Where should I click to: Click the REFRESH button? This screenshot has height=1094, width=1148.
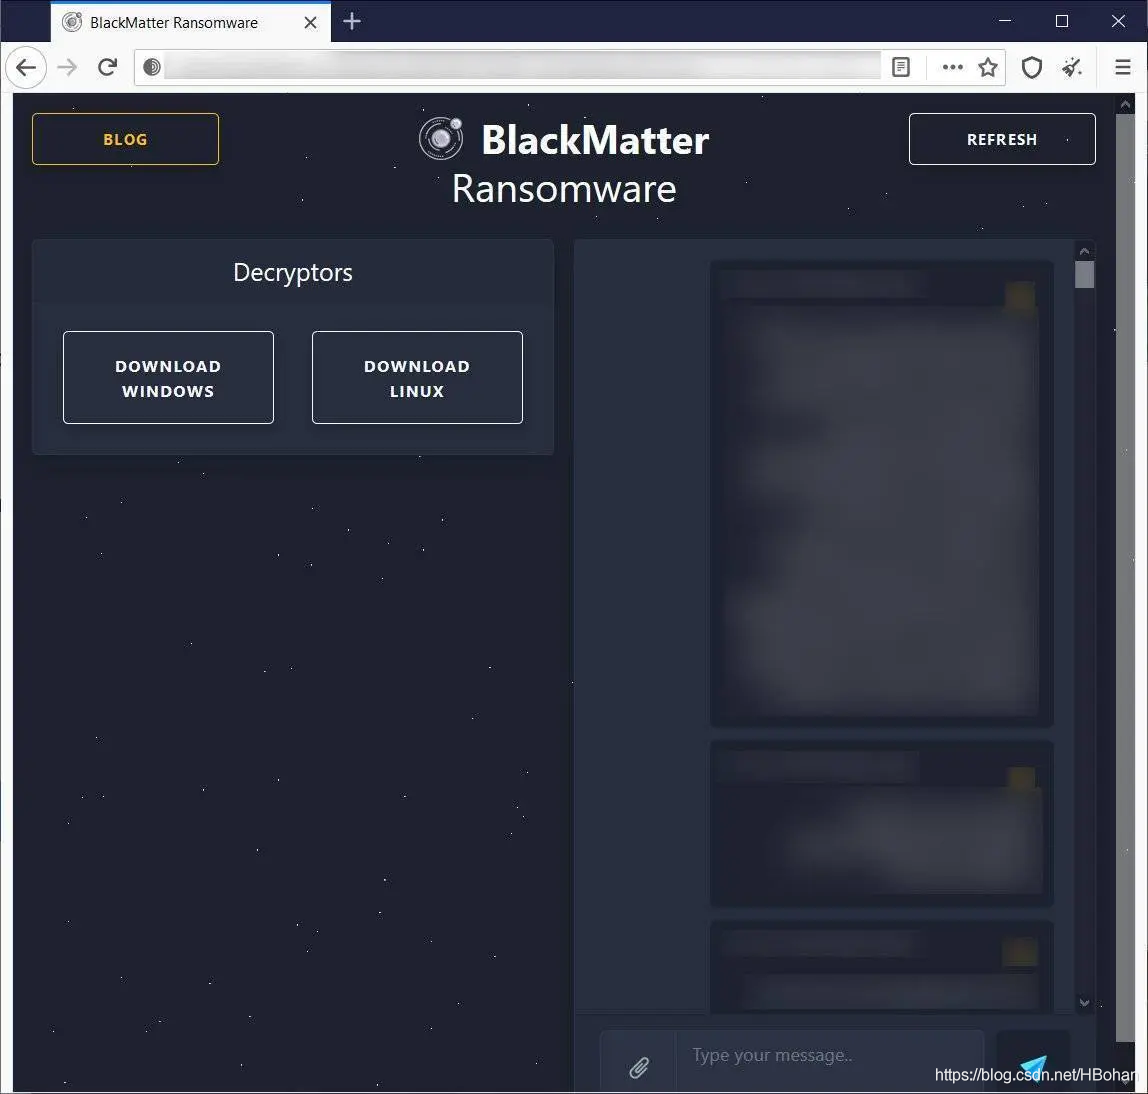point(1002,139)
